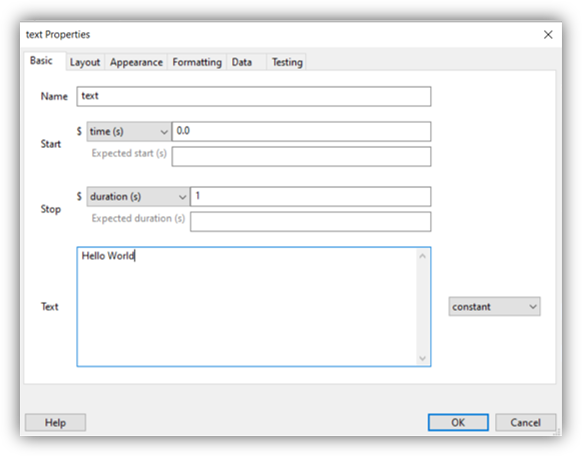
Task: Select the Formatting tab
Action: pos(197,62)
